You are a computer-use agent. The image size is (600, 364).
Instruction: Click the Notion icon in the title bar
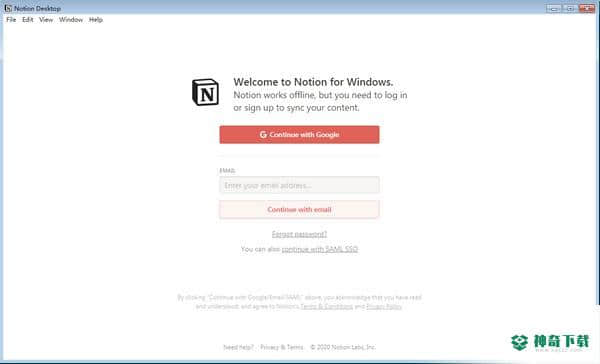coord(8,8)
